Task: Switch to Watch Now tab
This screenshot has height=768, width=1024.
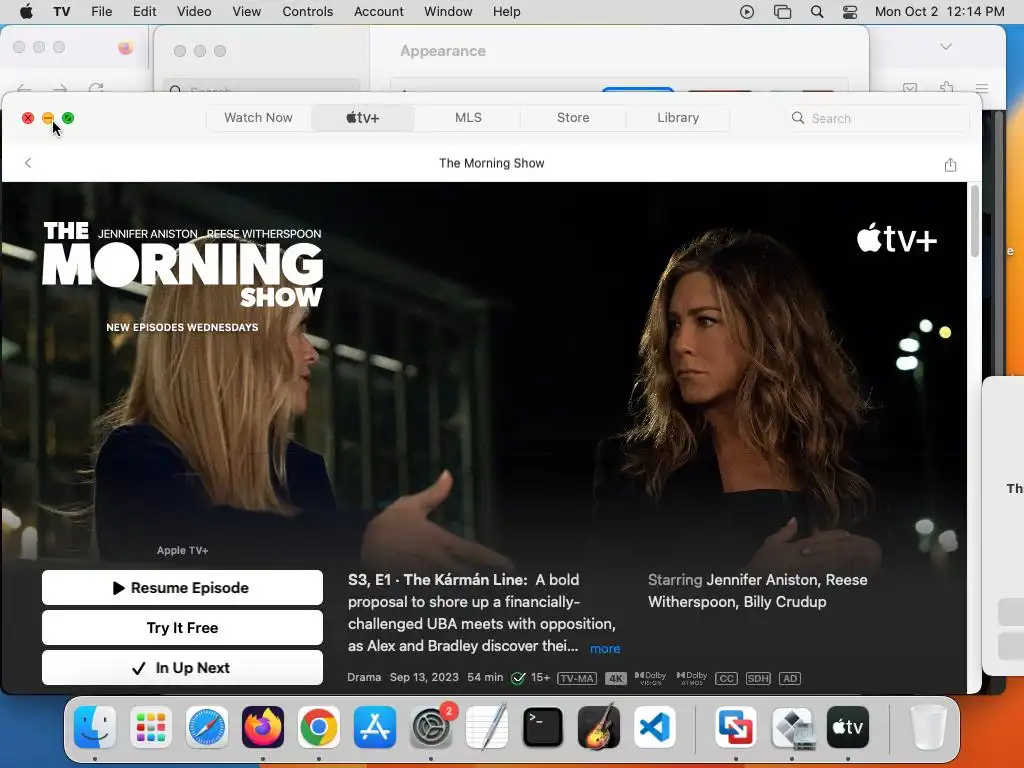Action: [x=258, y=118]
